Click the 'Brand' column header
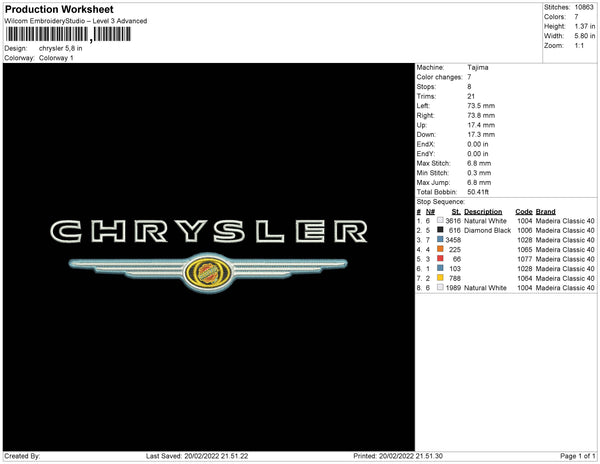600x464 pixels. point(546,212)
